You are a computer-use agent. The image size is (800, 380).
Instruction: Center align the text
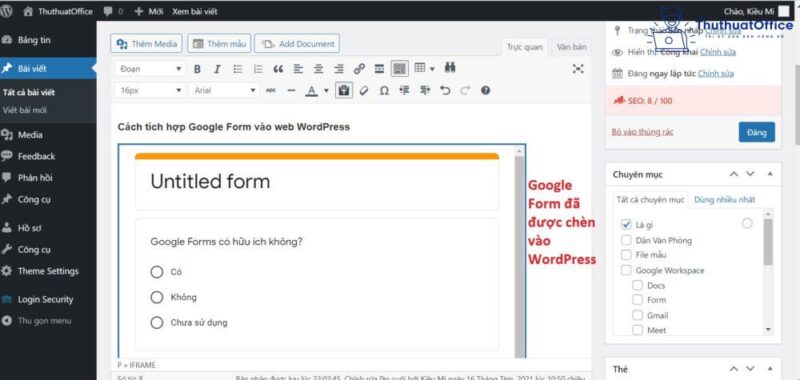click(319, 69)
